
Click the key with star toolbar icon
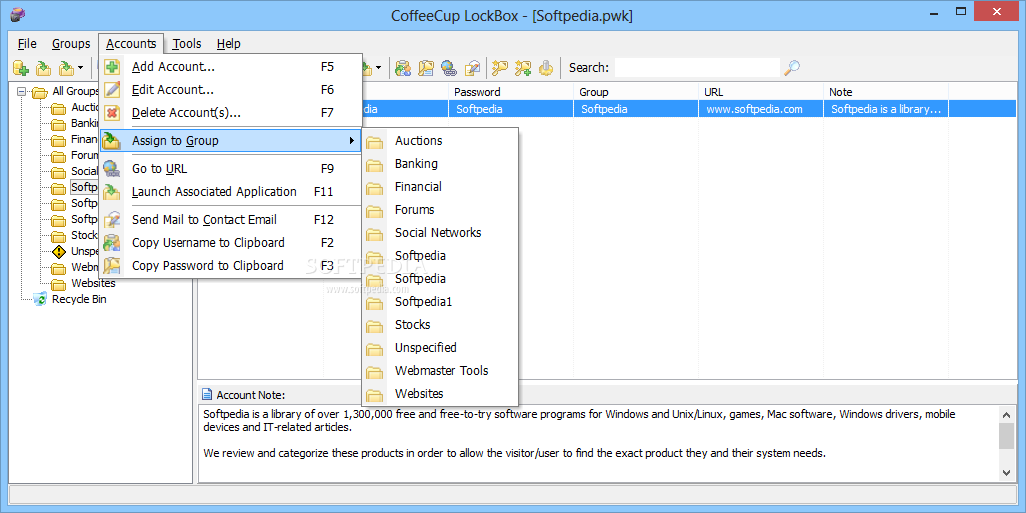(501, 67)
